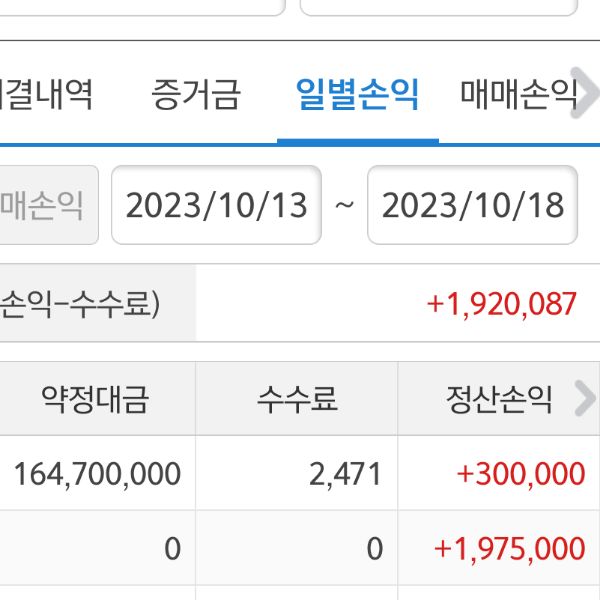The image size is (600, 600).
Task: Select the 일별손익 tab
Action: [x=357, y=95]
